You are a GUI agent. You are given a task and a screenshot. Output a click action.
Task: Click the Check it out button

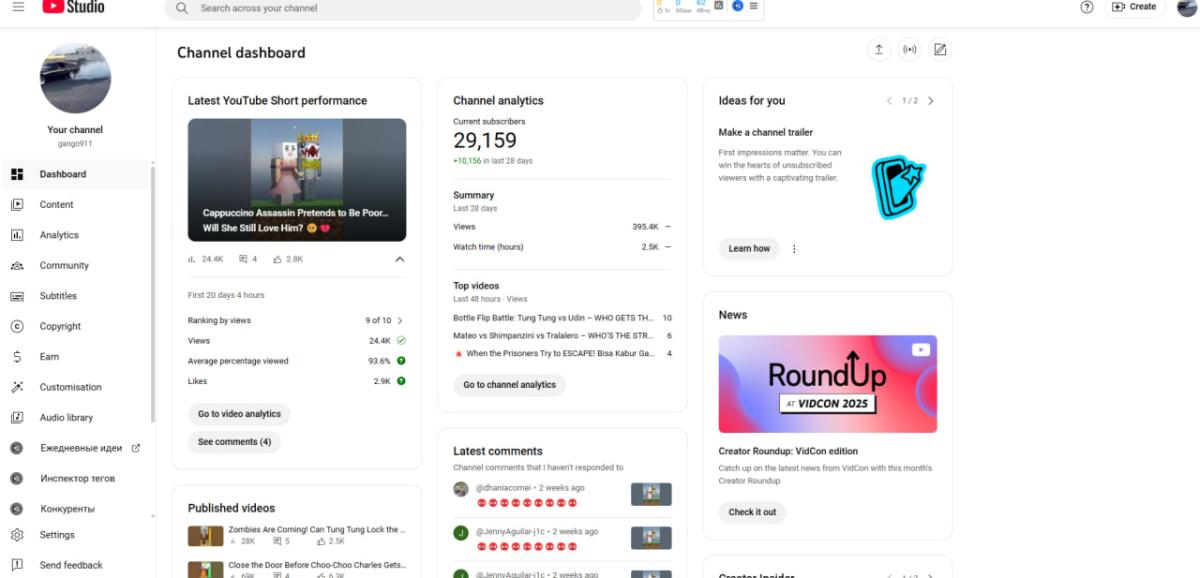pyautogui.click(x=752, y=512)
